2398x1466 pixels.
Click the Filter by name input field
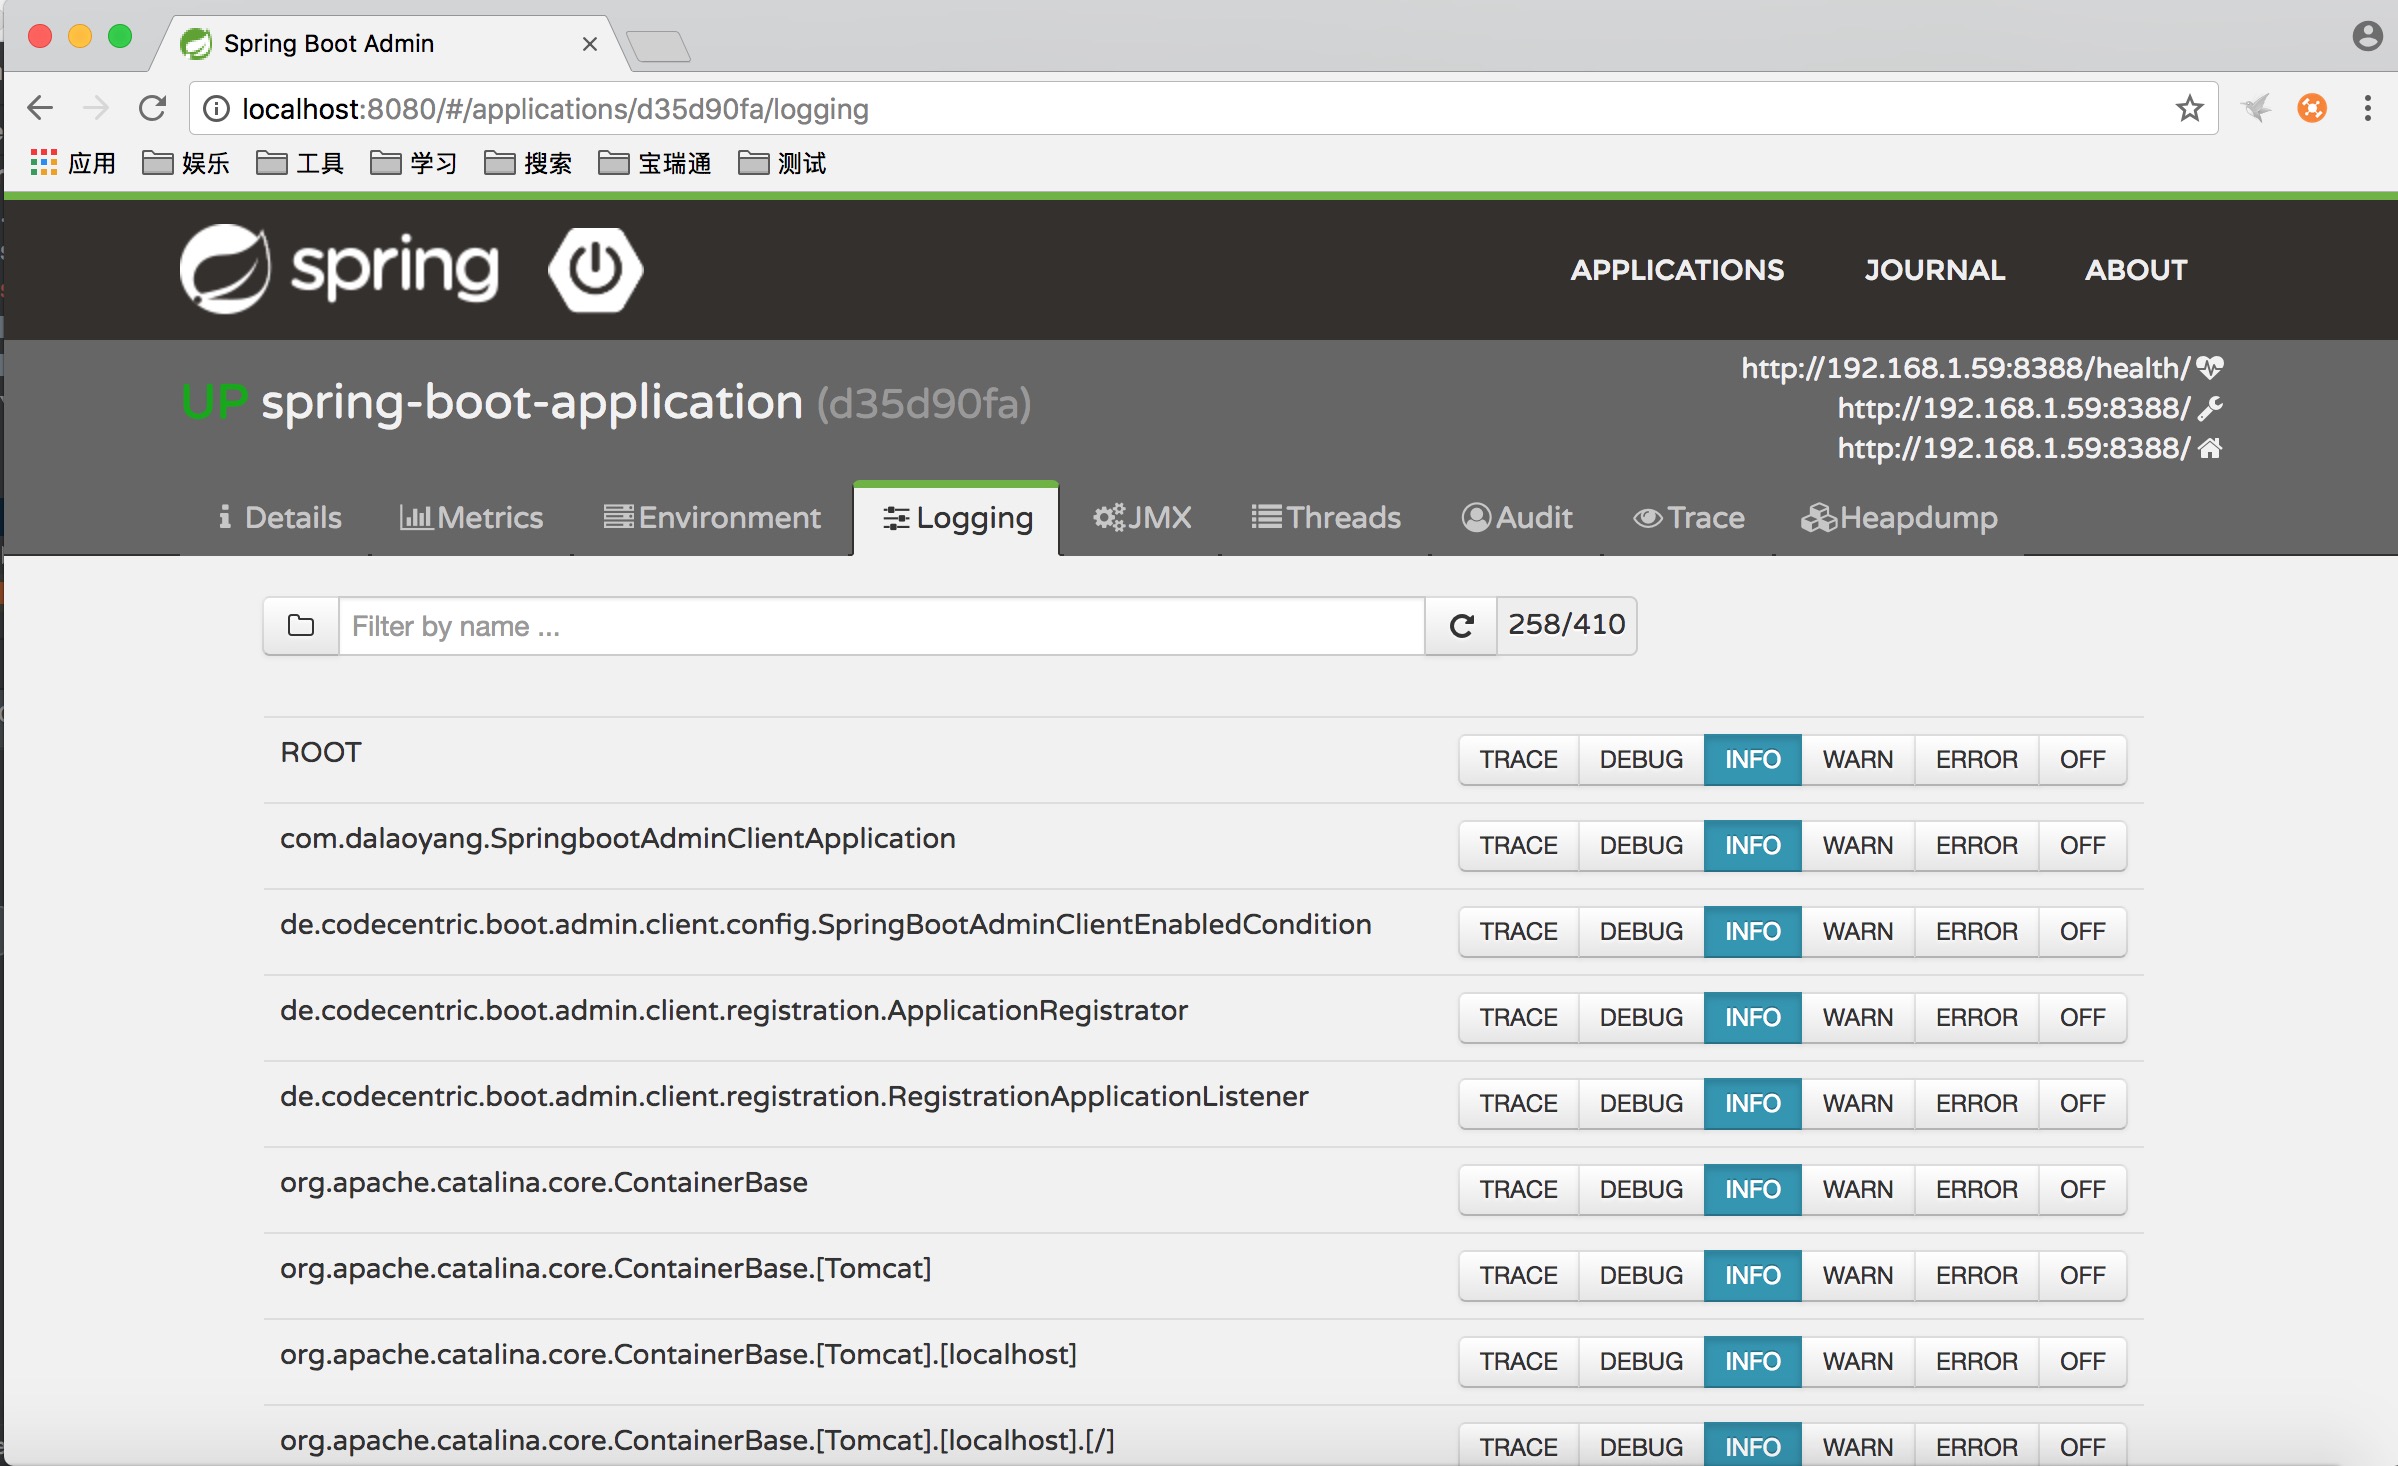click(x=880, y=626)
